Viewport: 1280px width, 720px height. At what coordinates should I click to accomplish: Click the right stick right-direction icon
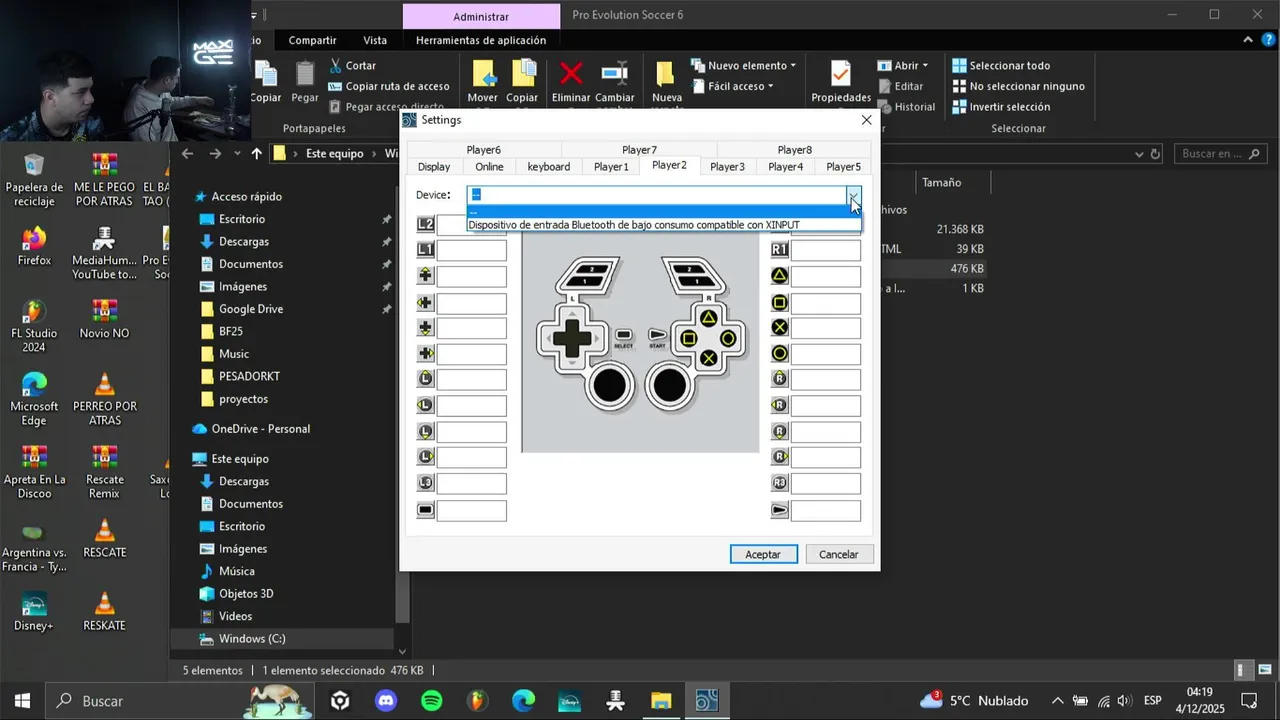780,458
